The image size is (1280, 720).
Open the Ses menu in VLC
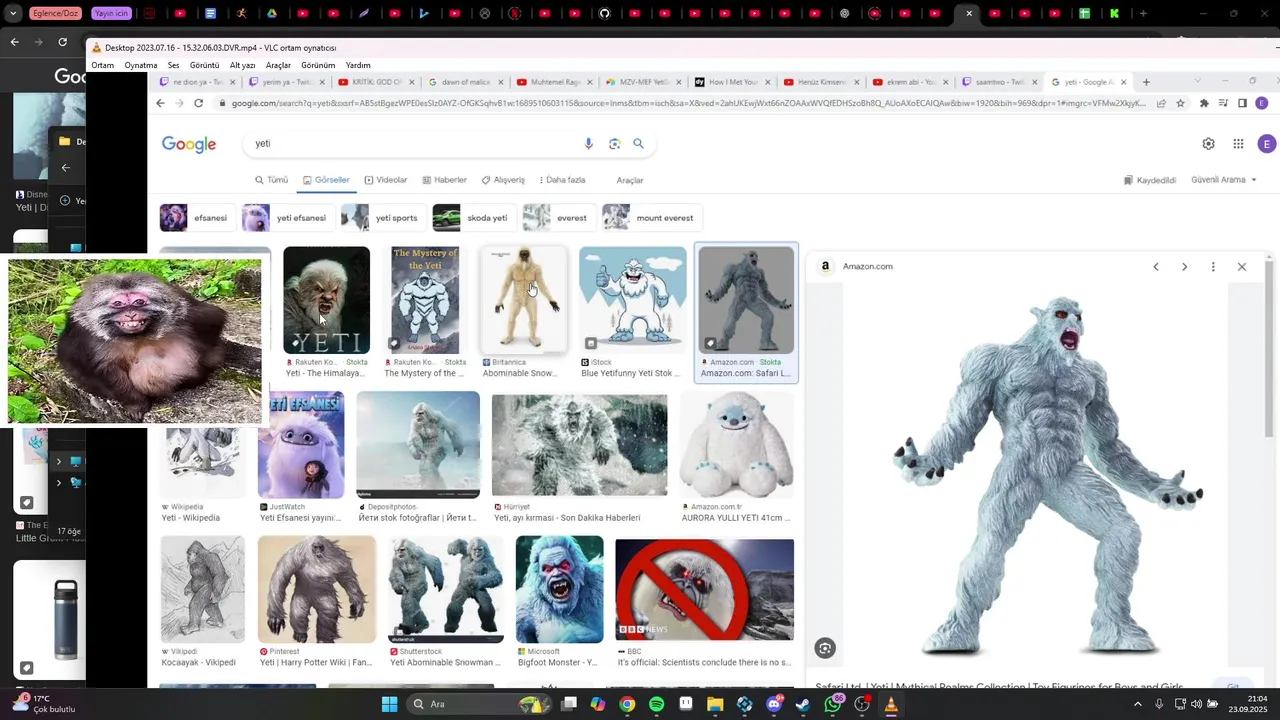173,65
